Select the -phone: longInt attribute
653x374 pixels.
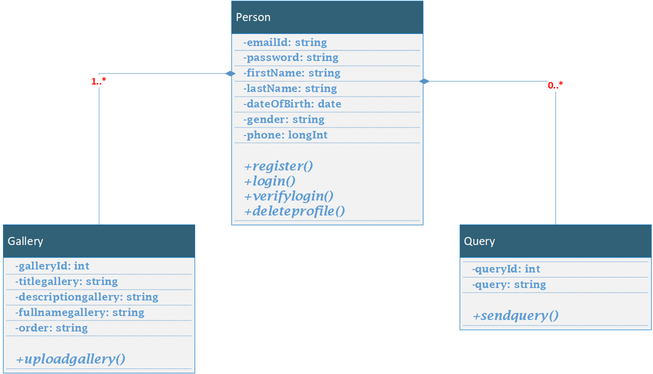point(285,135)
